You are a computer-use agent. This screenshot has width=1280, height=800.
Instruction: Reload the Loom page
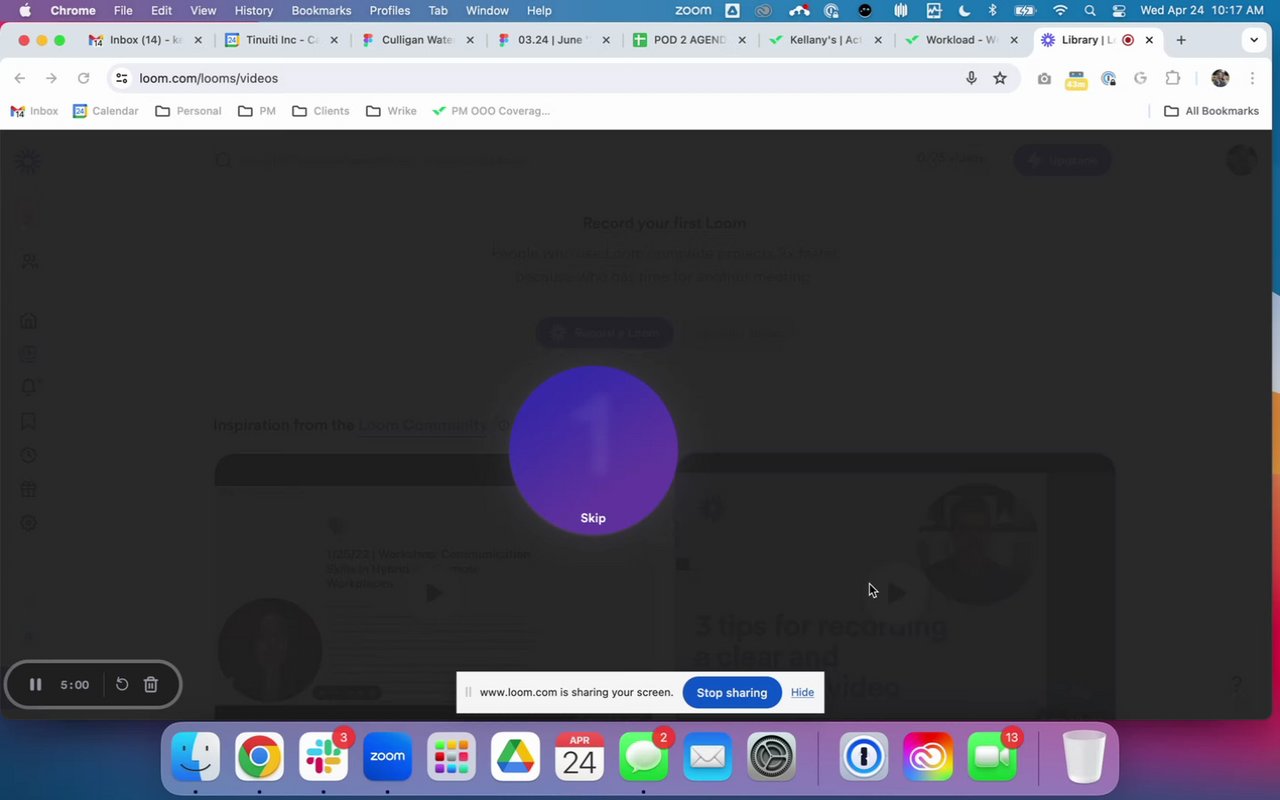(84, 78)
